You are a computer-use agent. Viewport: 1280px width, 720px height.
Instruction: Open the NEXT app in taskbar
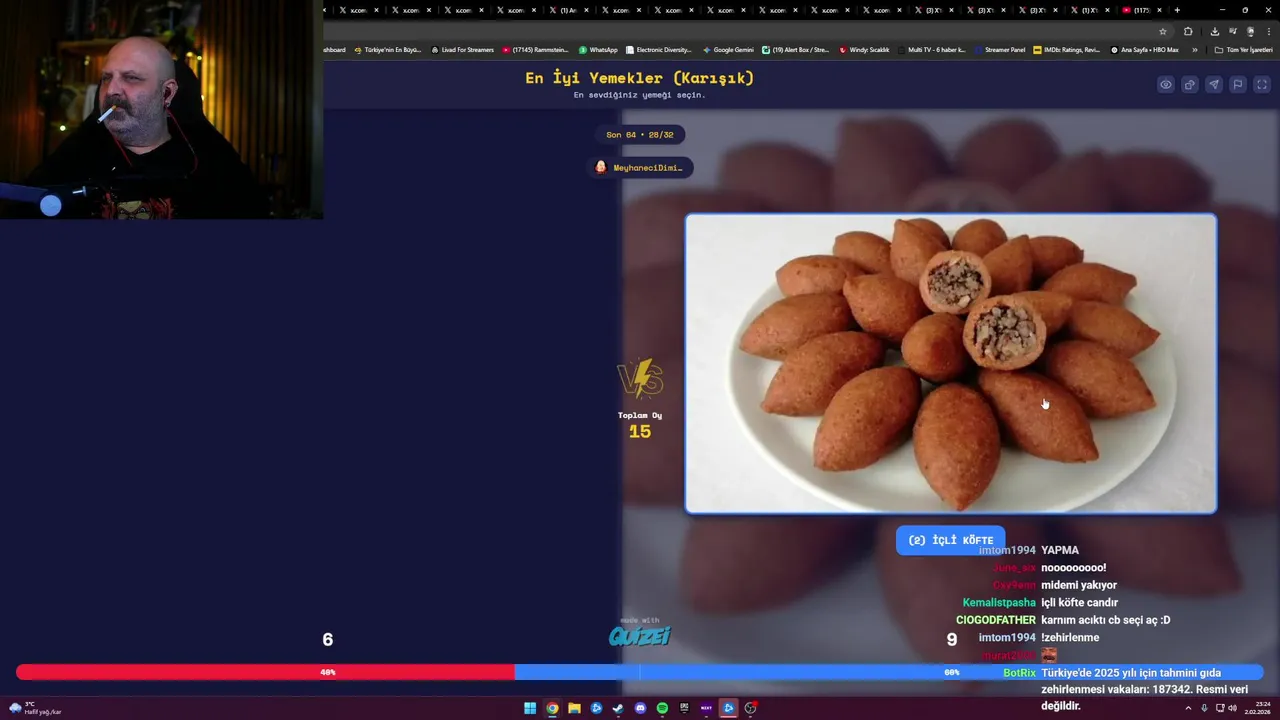click(x=706, y=708)
